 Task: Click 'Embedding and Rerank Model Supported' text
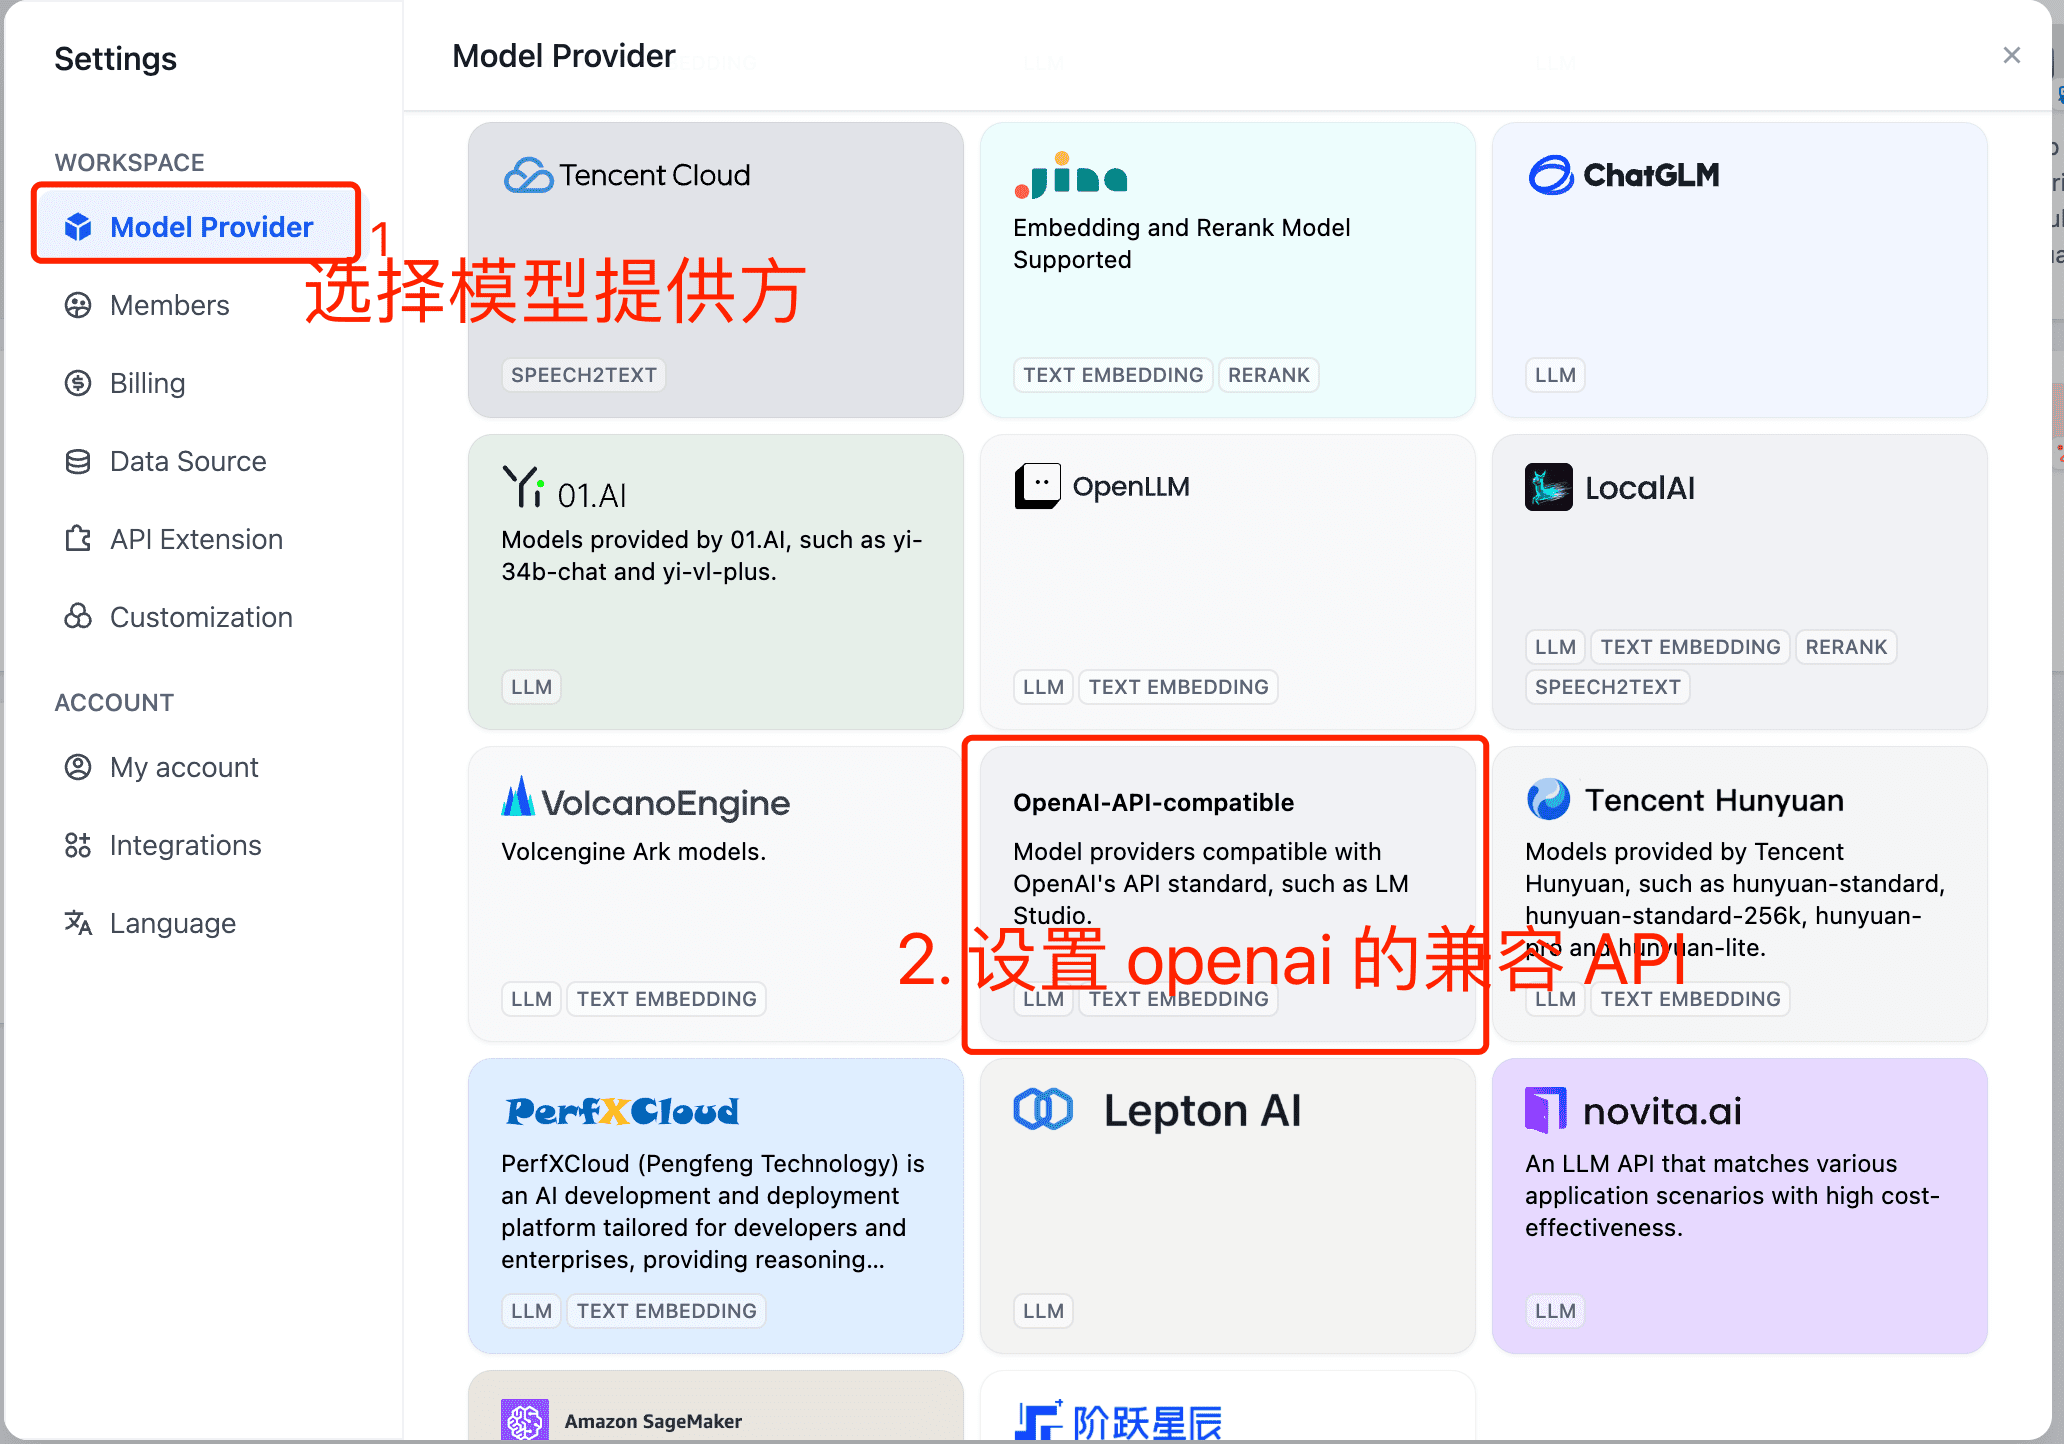point(1181,244)
